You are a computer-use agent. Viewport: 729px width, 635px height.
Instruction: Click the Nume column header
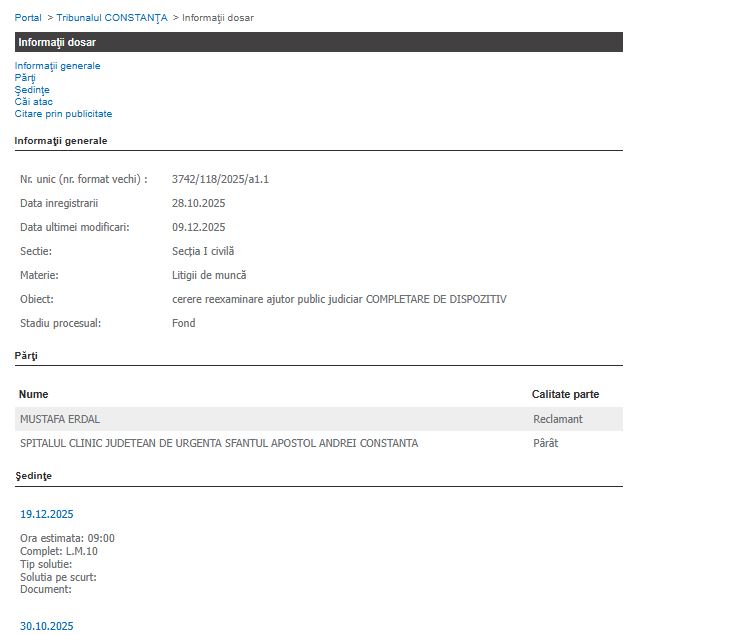[x=34, y=394]
